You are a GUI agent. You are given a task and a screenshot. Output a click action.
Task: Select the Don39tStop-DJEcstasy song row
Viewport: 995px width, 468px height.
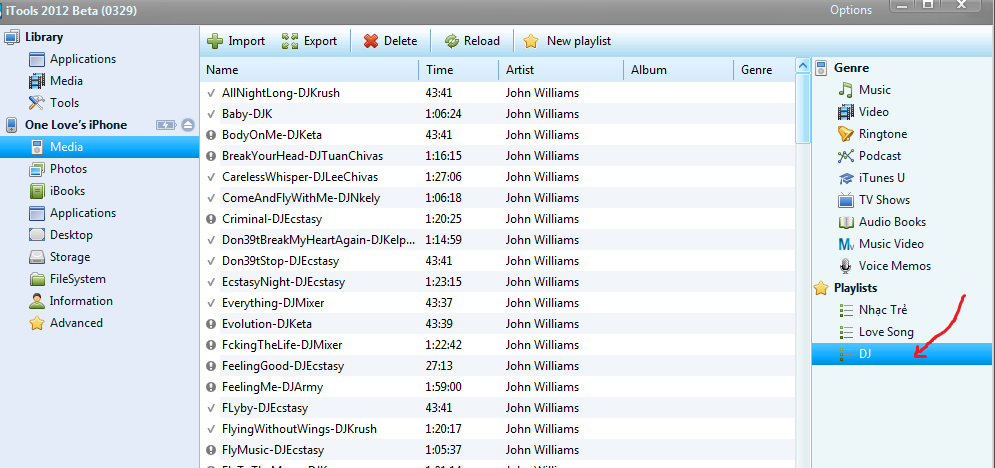pyautogui.click(x=498, y=261)
